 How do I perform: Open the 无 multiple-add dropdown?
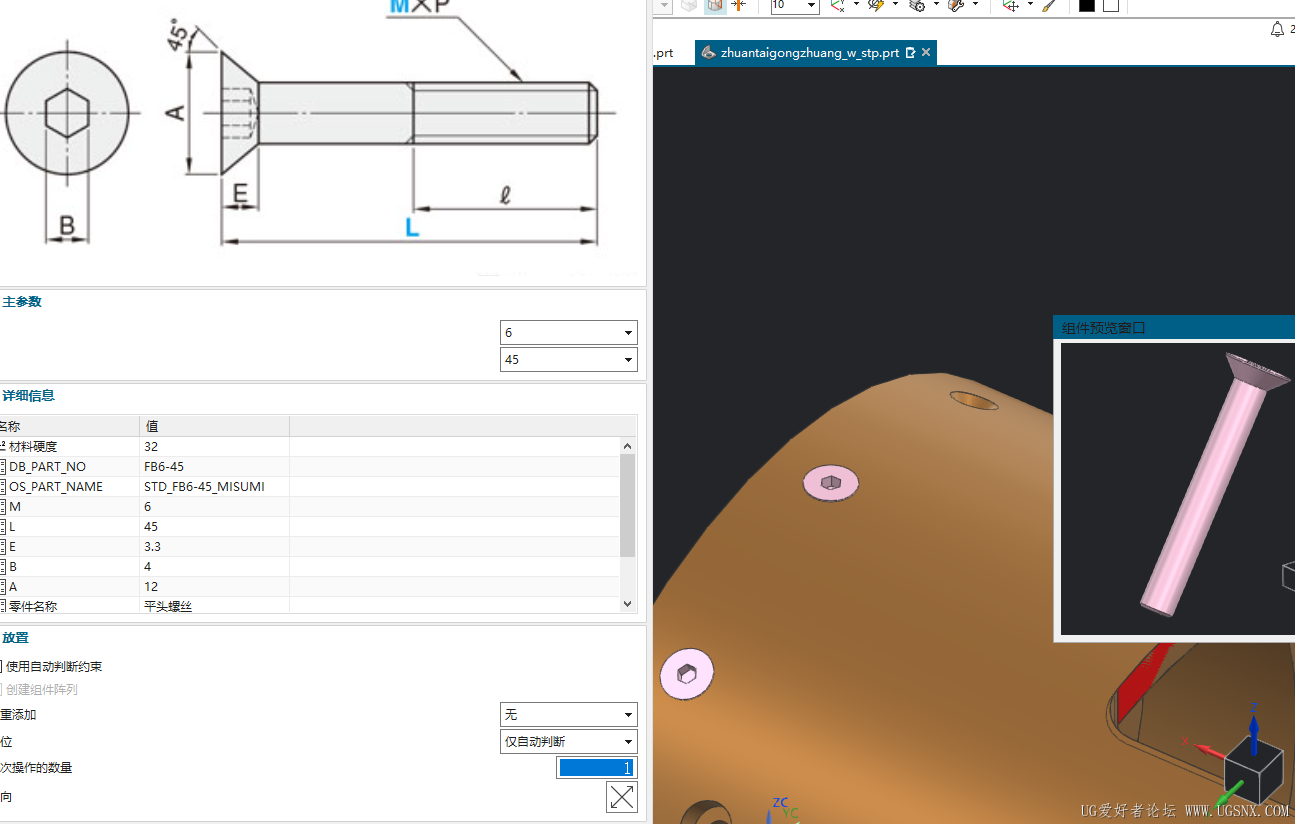568,715
